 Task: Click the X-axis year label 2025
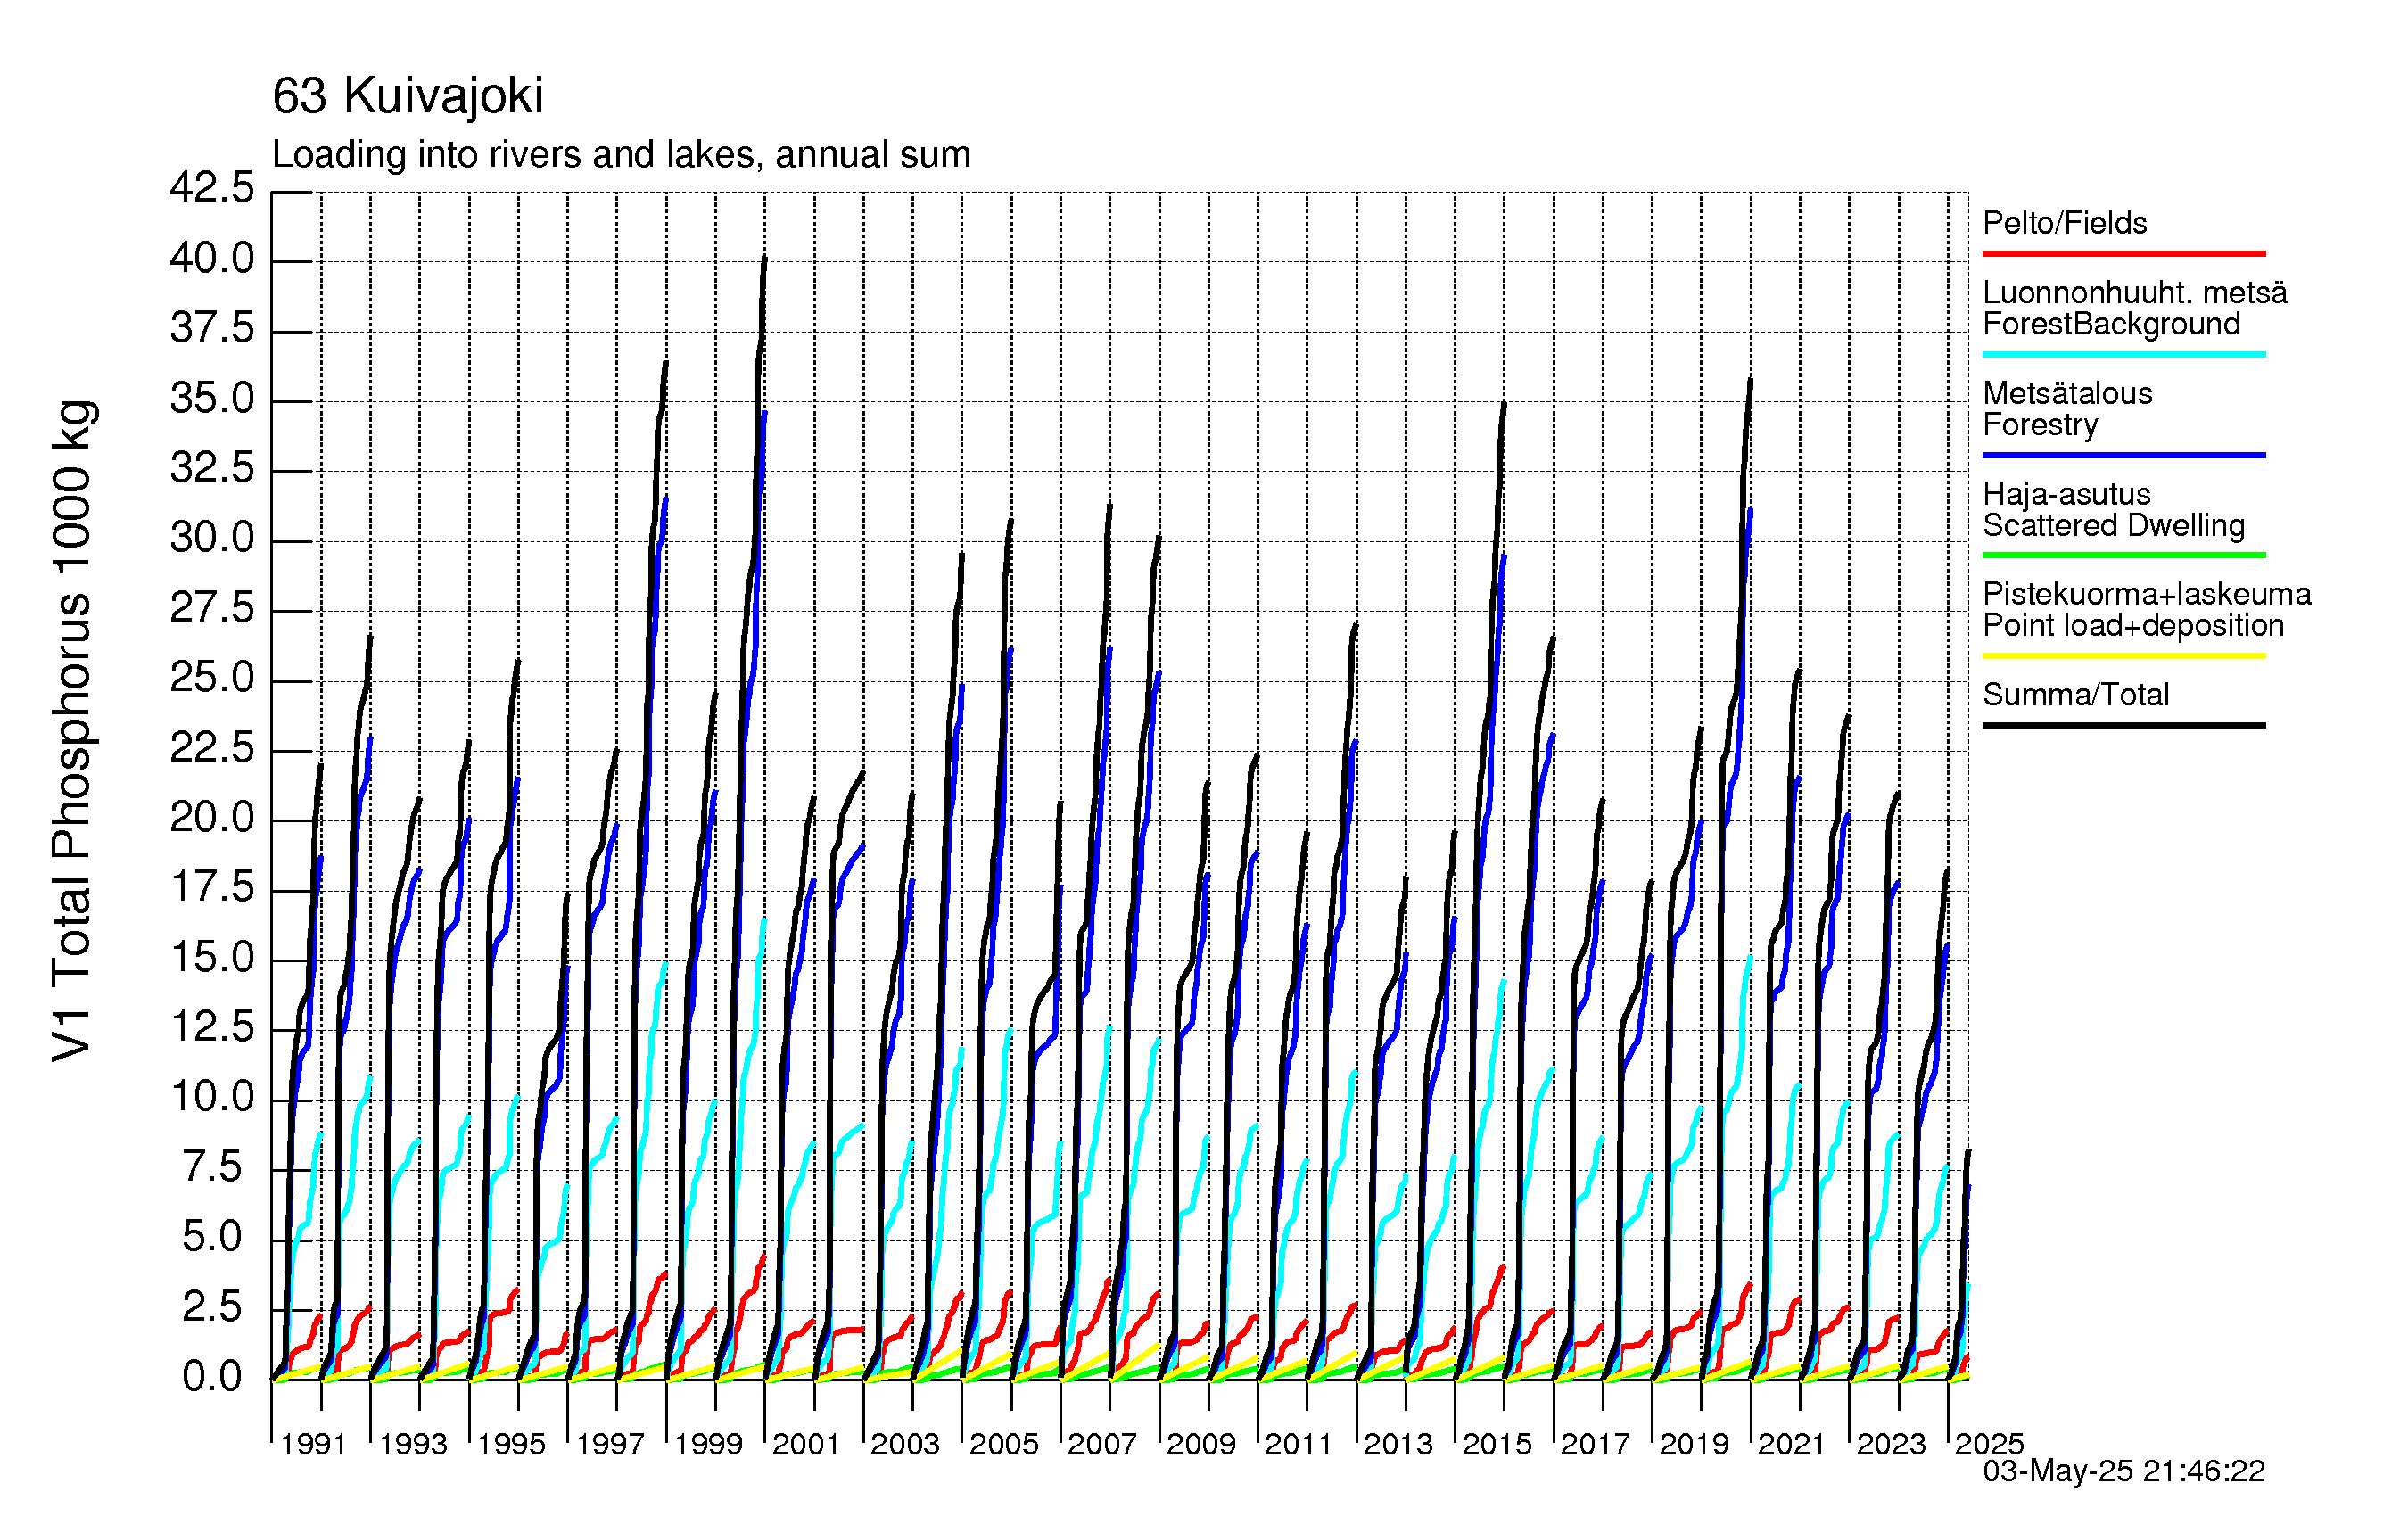pos(1989,1444)
